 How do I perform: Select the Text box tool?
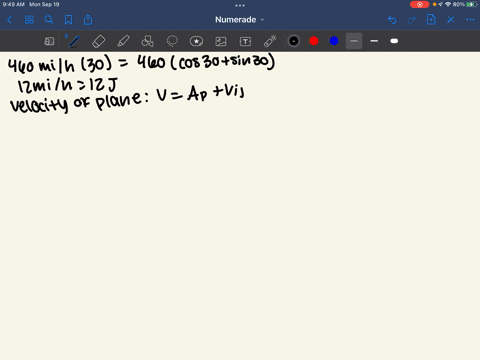point(245,41)
